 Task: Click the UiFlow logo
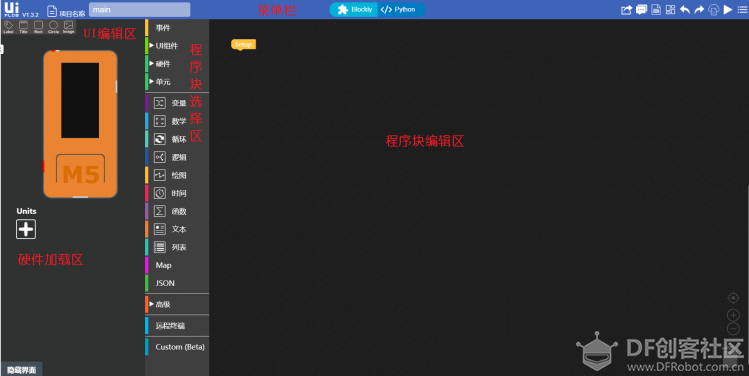11,9
